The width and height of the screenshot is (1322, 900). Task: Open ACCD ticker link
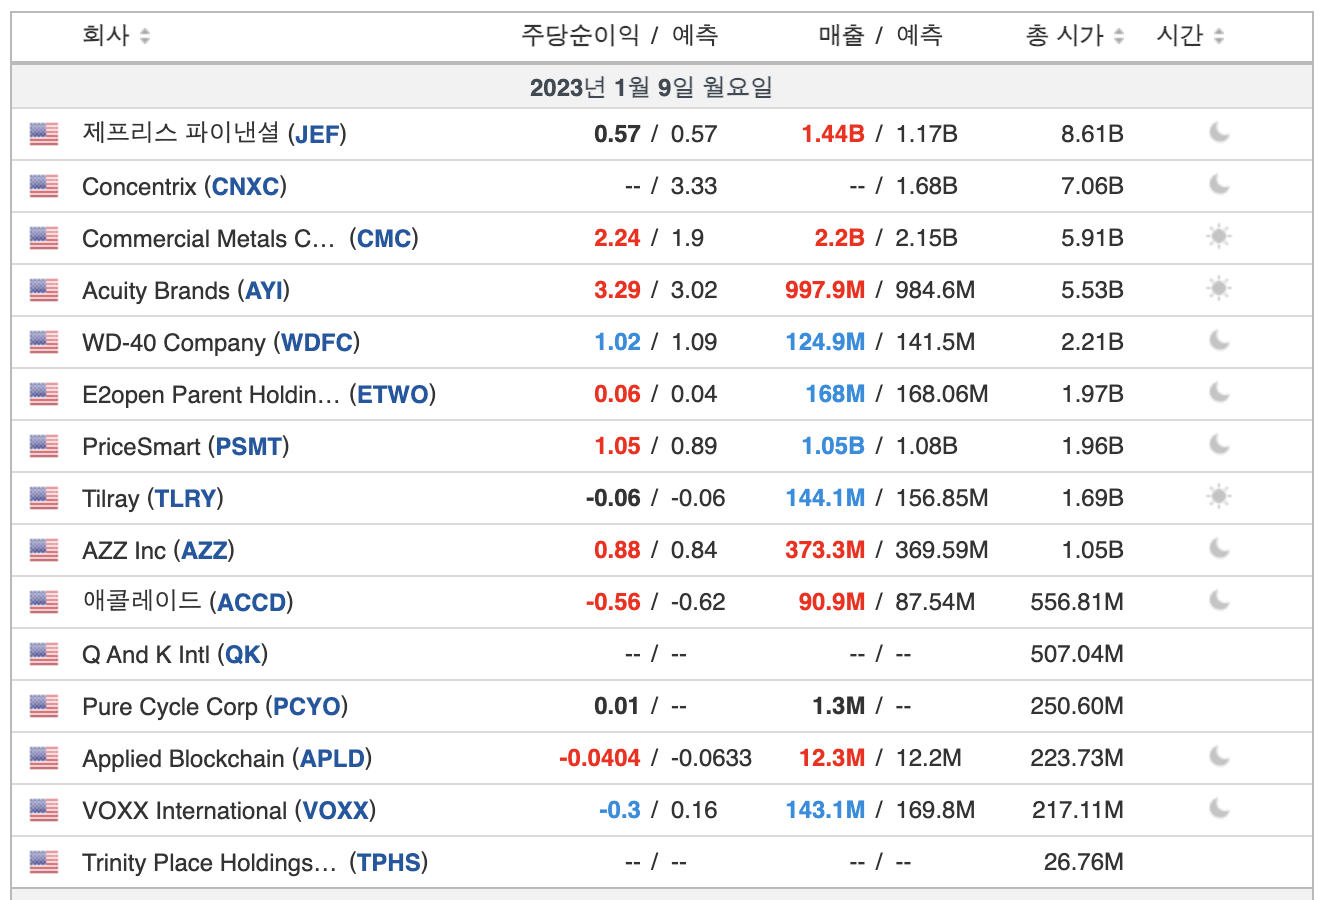(252, 602)
